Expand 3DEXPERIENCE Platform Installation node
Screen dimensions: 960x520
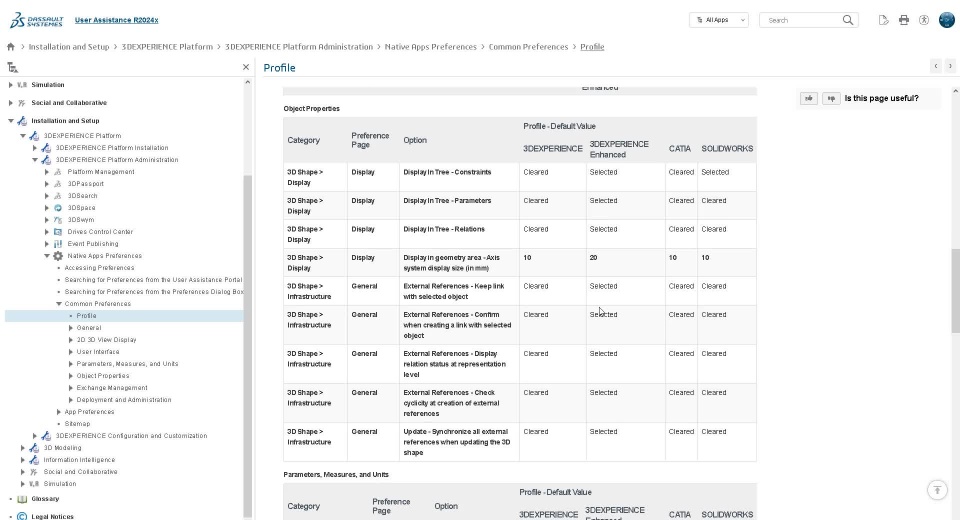[x=35, y=148]
